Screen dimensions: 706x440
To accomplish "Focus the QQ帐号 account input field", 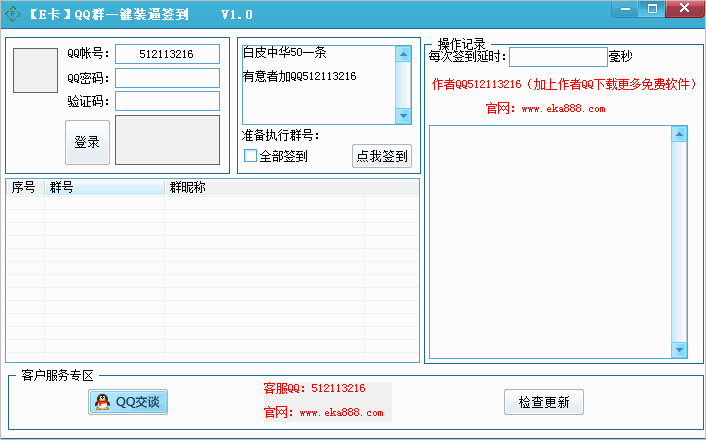I will 167,54.
